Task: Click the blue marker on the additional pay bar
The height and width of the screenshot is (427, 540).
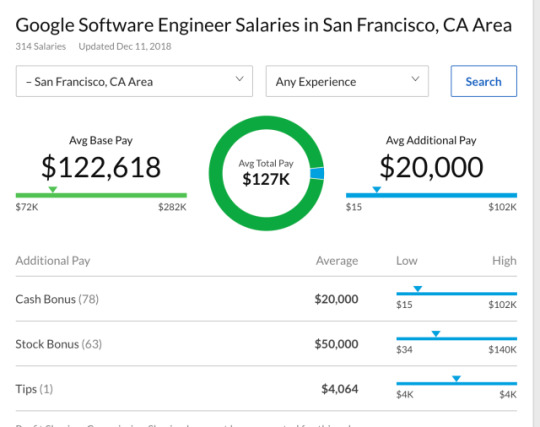Action: [x=377, y=189]
